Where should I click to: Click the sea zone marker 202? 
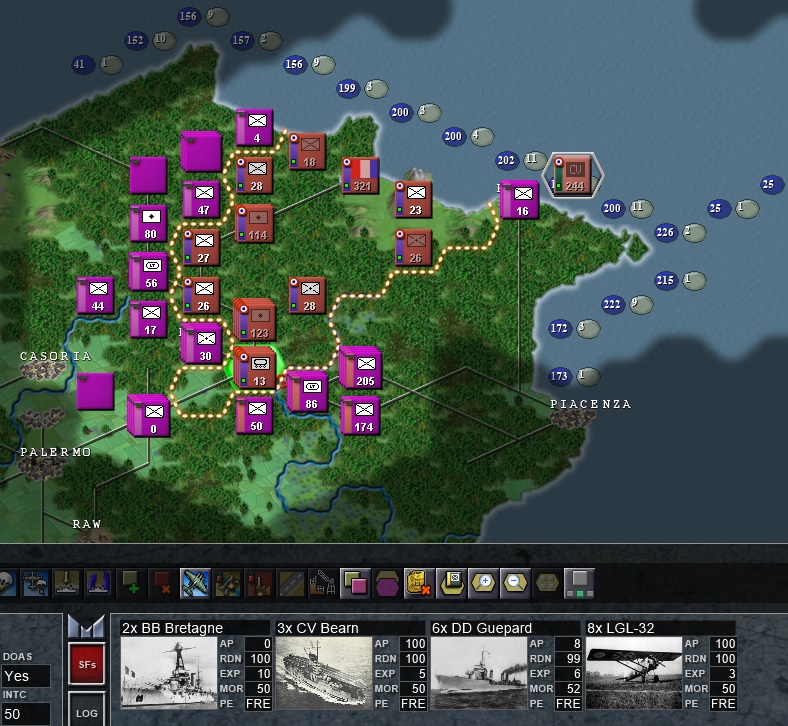pos(506,160)
